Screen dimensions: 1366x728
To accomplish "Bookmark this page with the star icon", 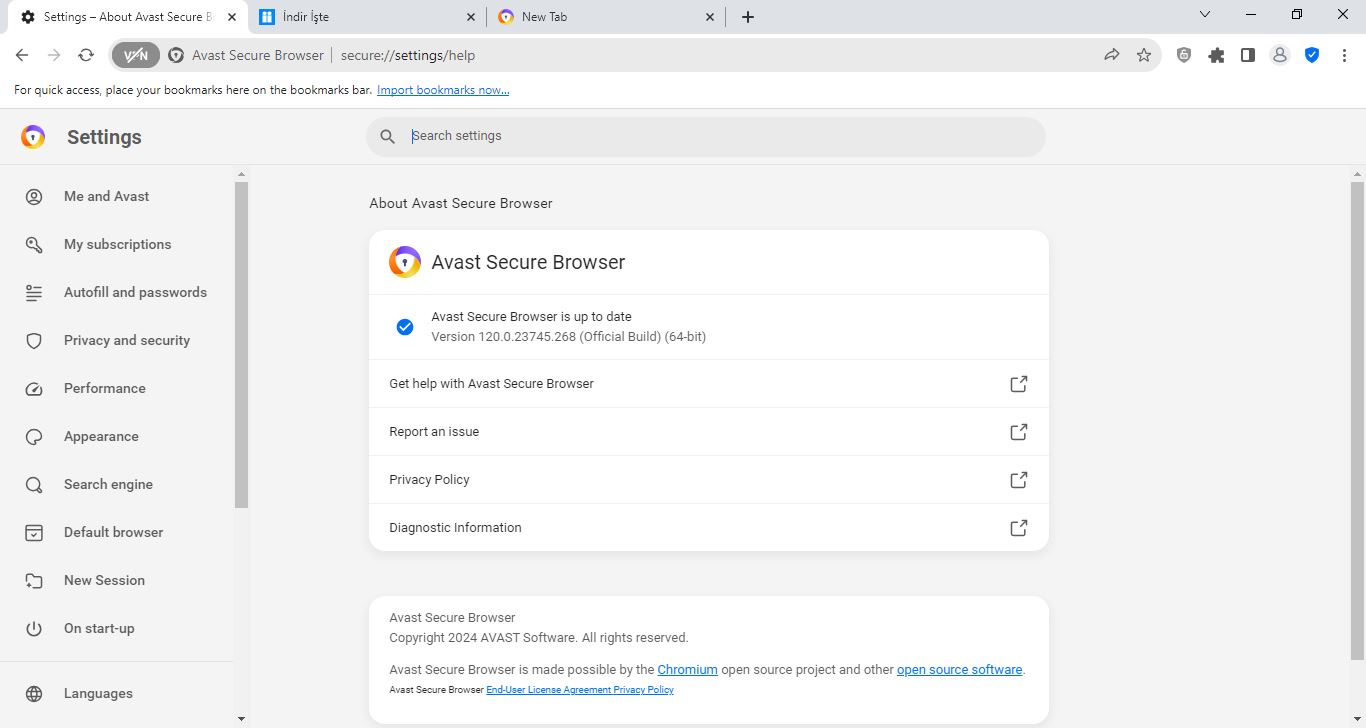I will [x=1144, y=55].
